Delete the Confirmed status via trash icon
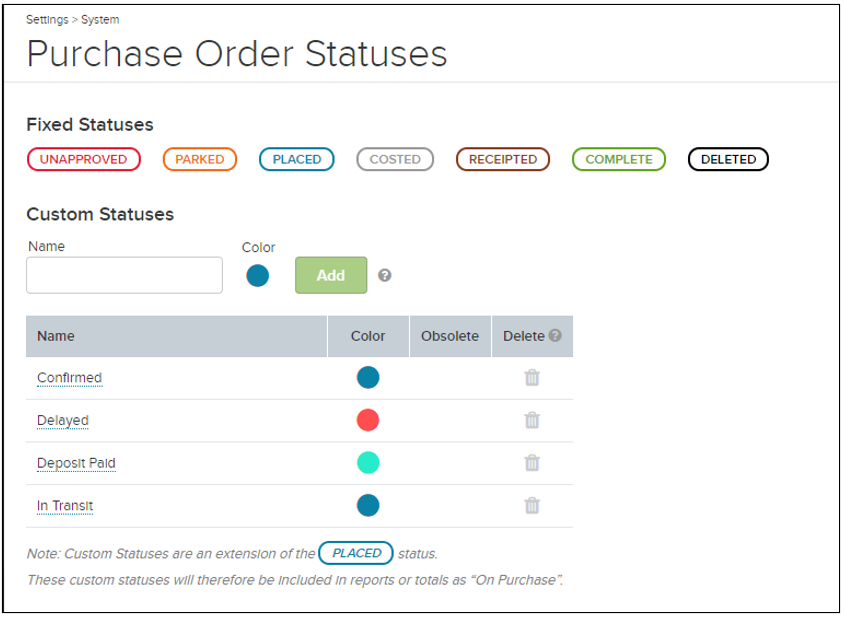Image resolution: width=845 pixels, height=618 pixels. point(532,378)
